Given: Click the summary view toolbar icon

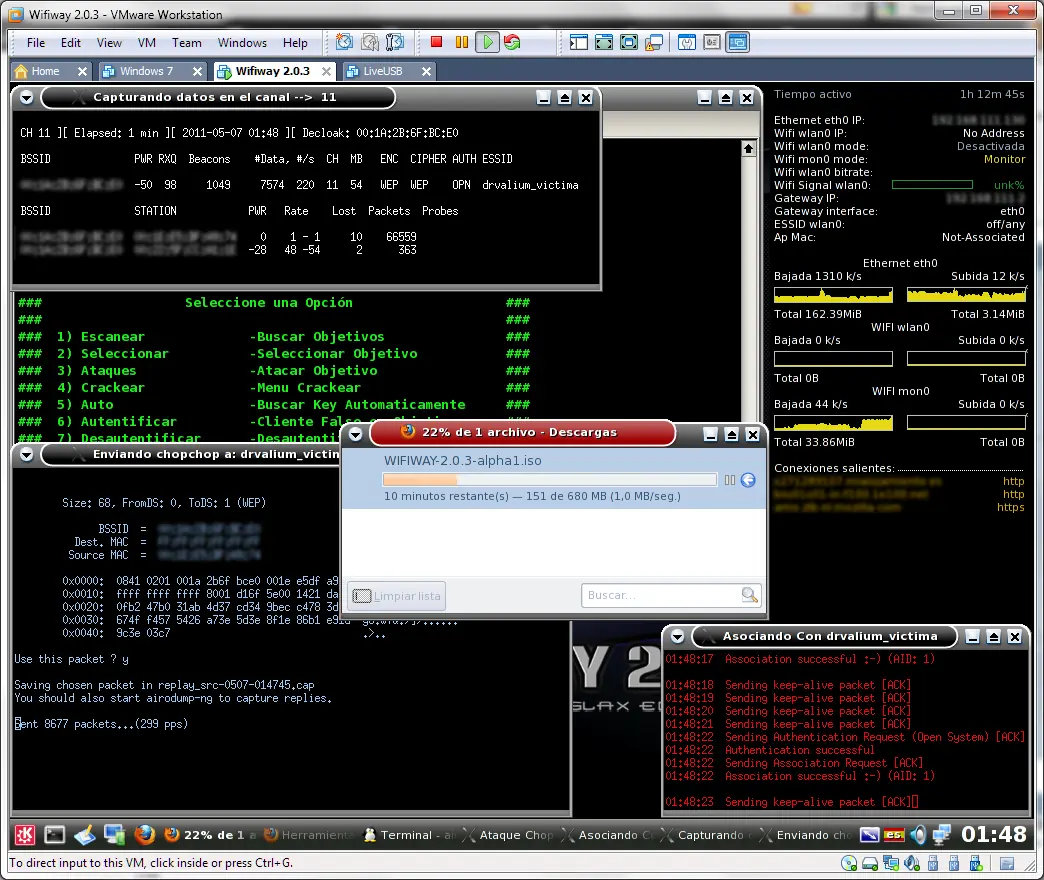Looking at the screenshot, I should 686,42.
